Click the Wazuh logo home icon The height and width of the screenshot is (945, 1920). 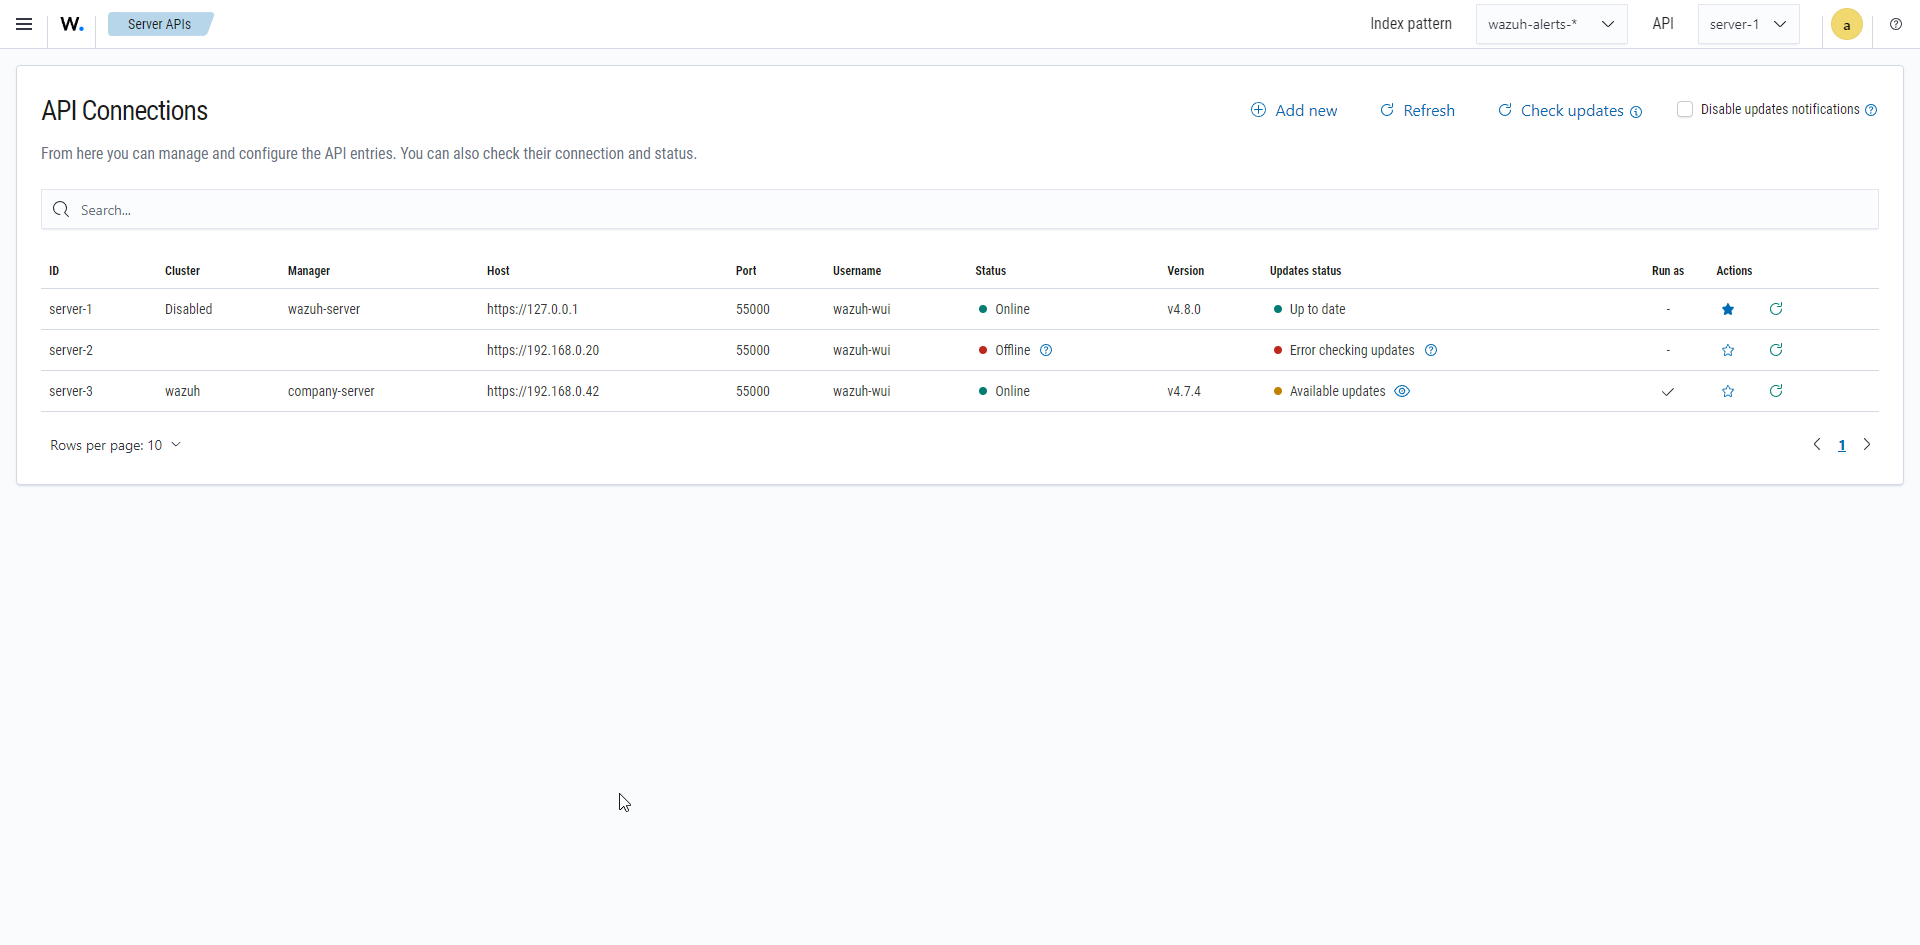click(71, 24)
